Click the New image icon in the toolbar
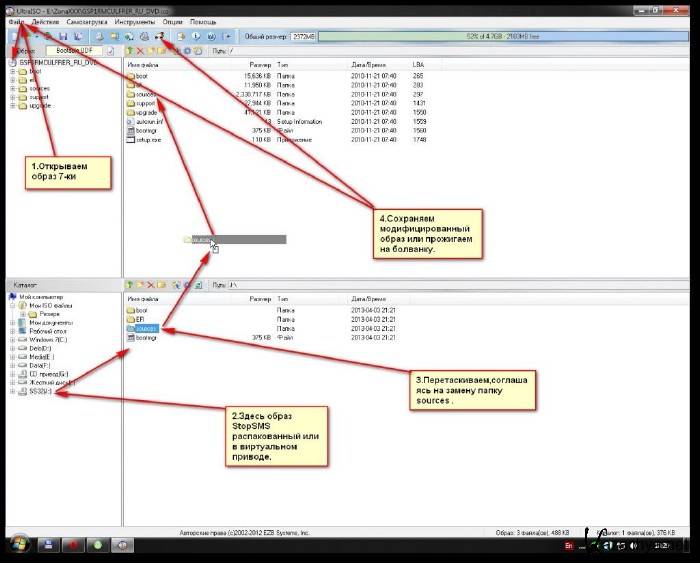 [13, 35]
